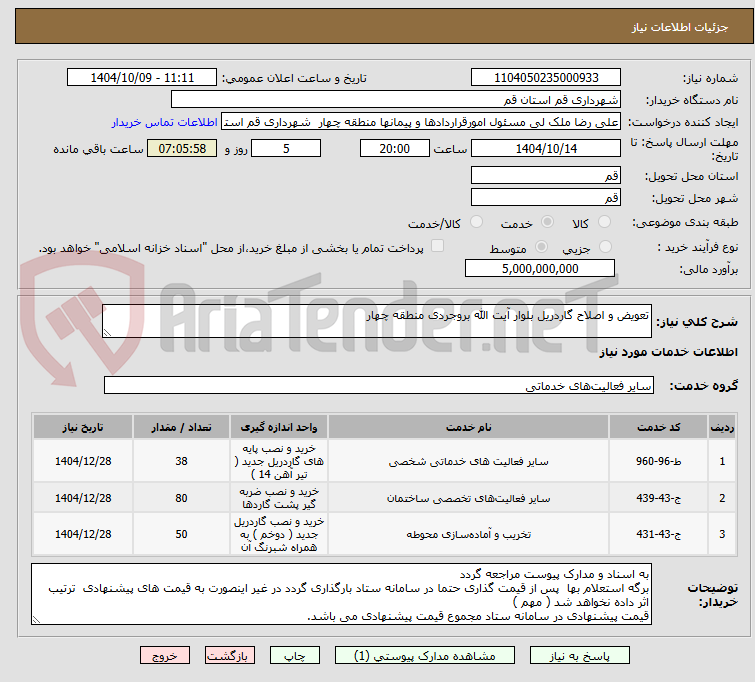
Task: Click the resize grip of شرح کلی نیاز box
Action: (x=107, y=332)
